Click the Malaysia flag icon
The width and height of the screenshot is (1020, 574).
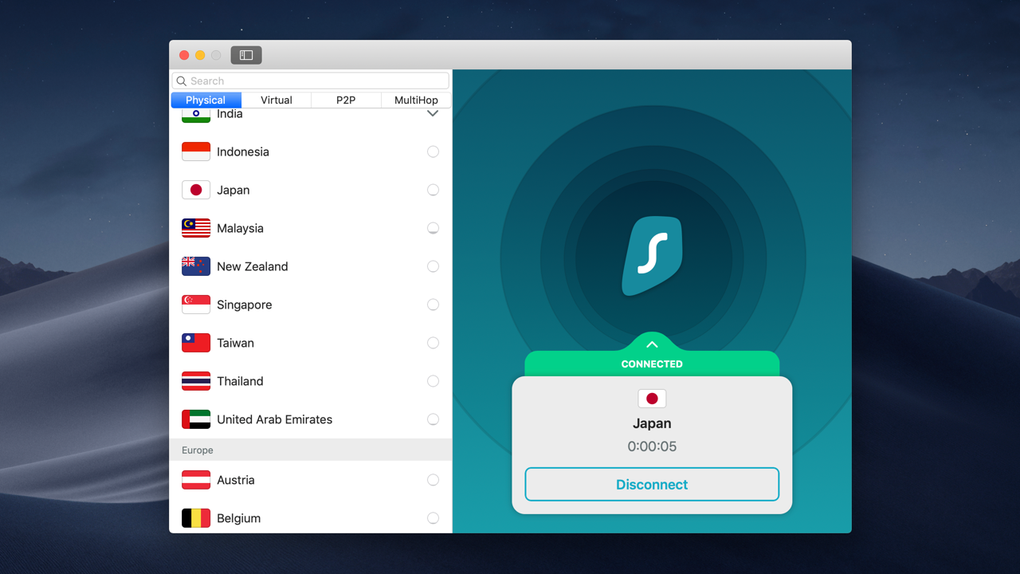[x=196, y=228]
